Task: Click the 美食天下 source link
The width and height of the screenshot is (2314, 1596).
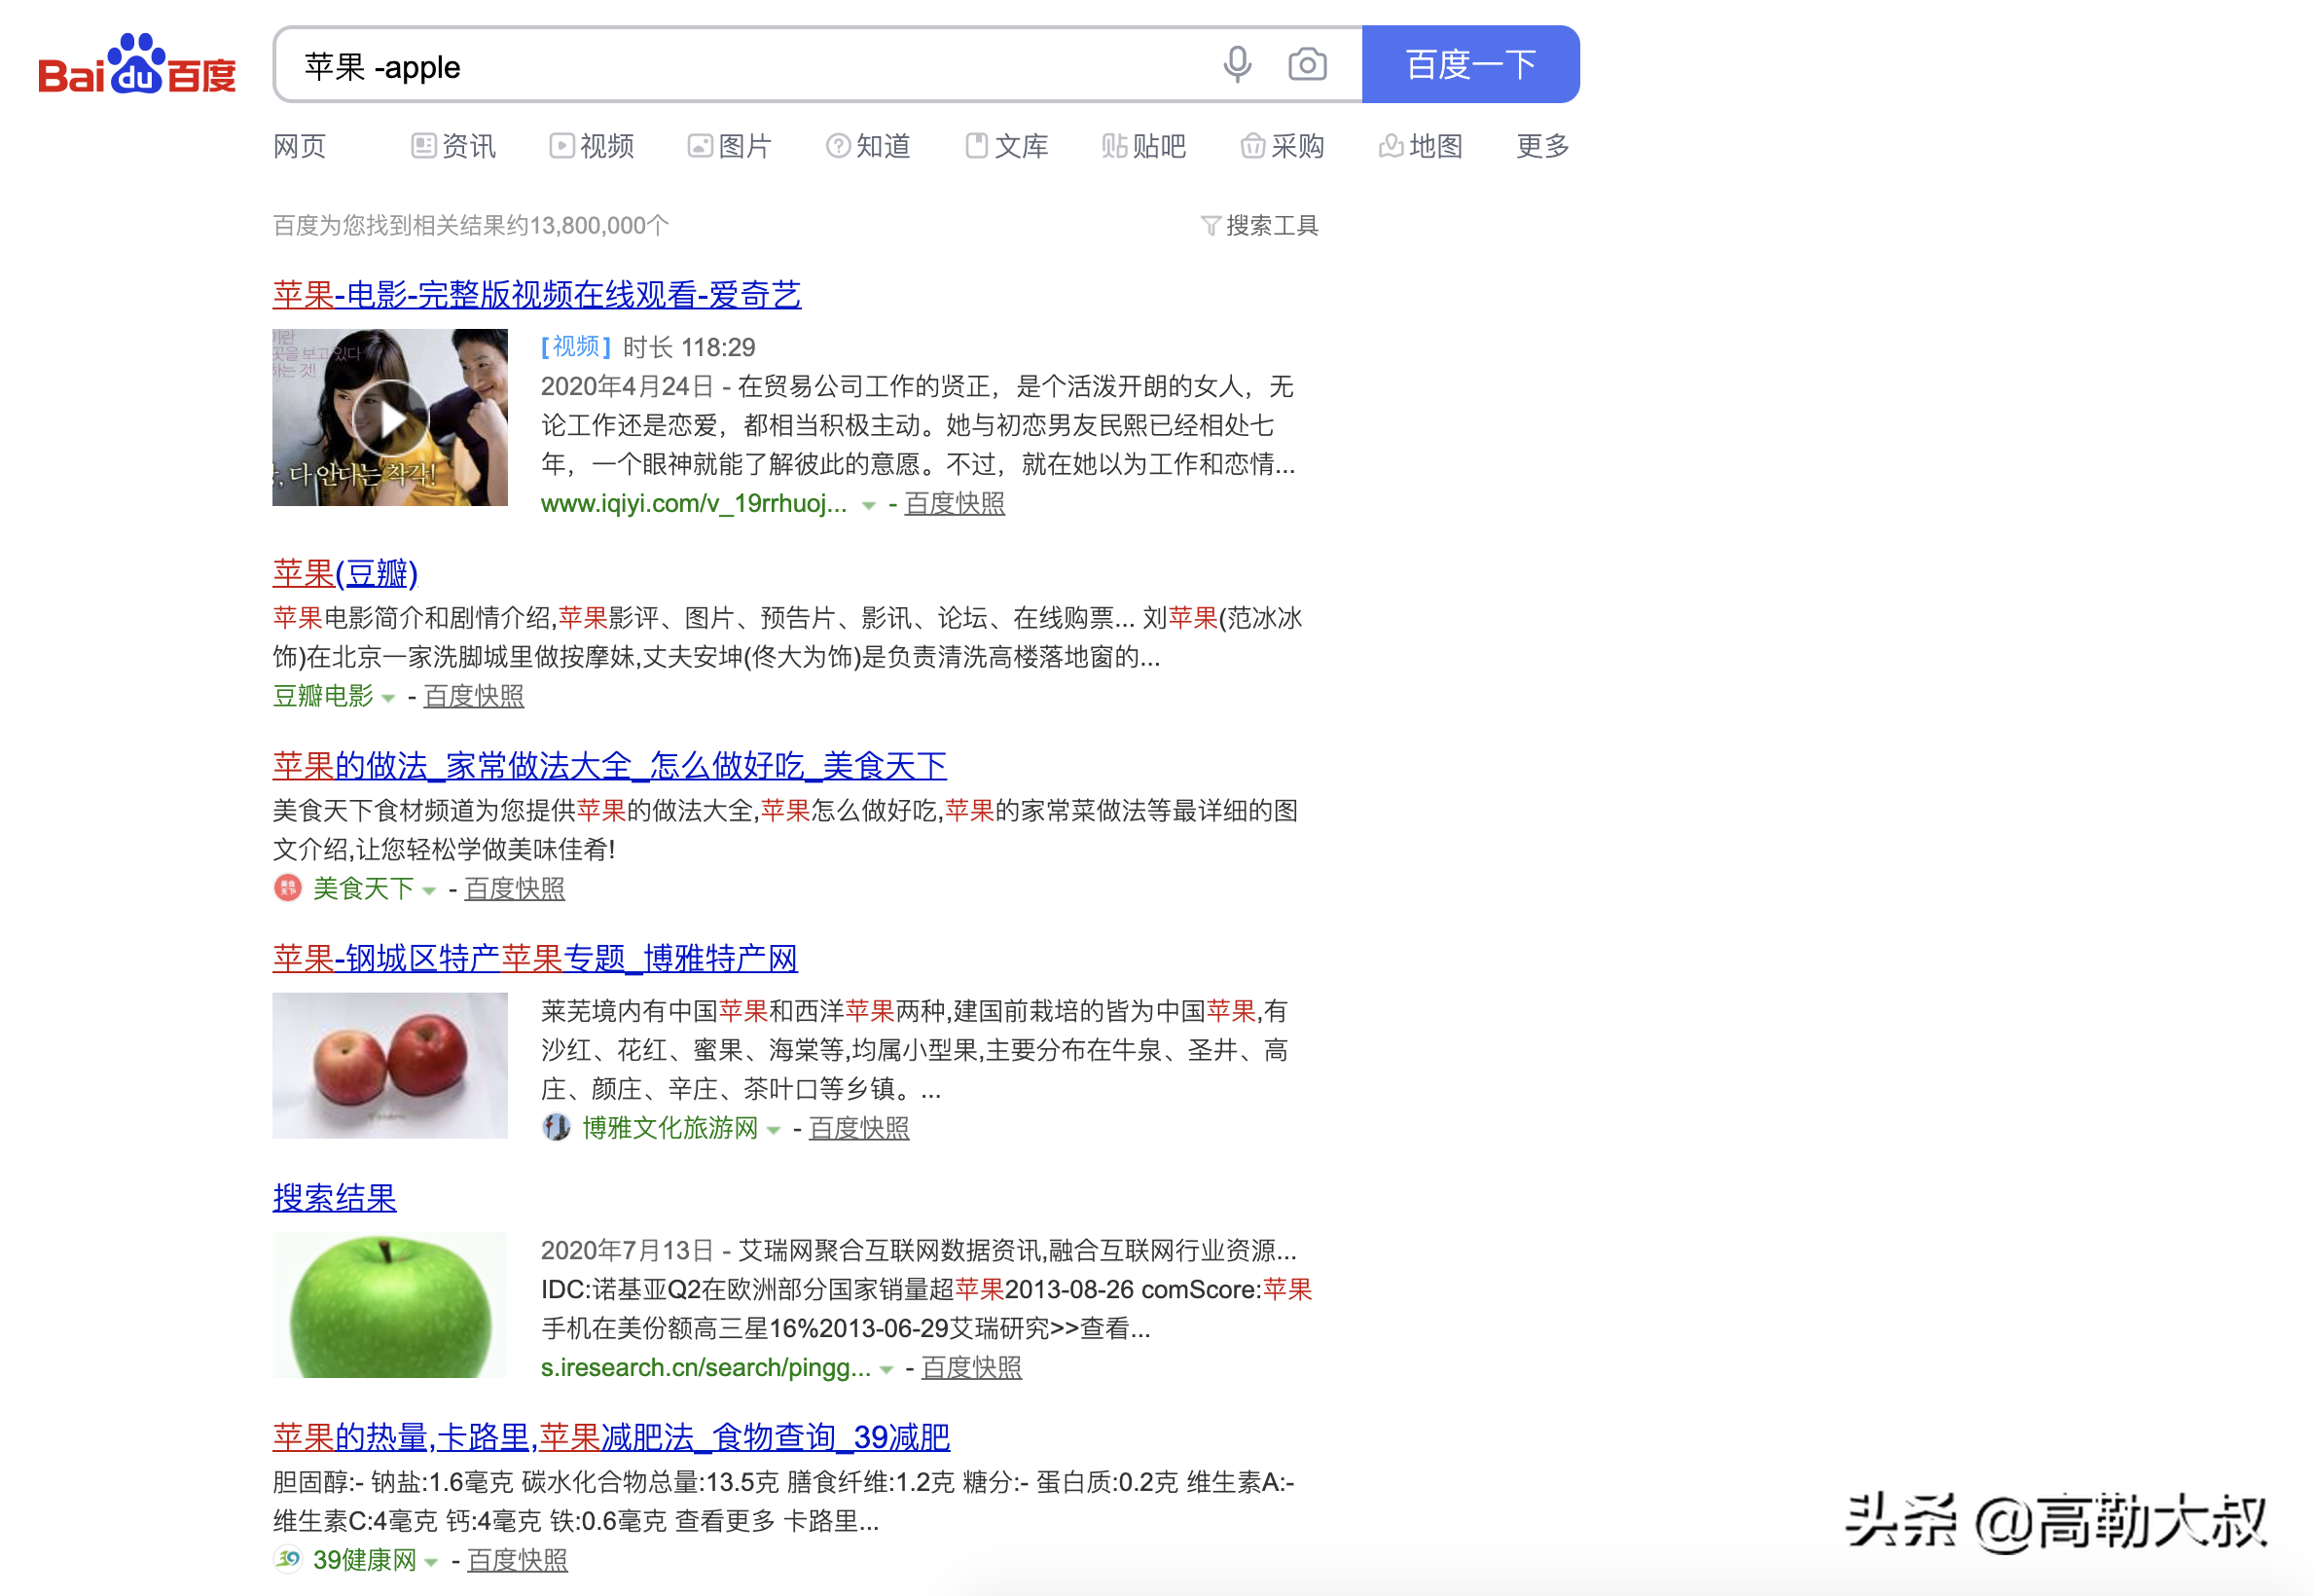Action: point(364,889)
